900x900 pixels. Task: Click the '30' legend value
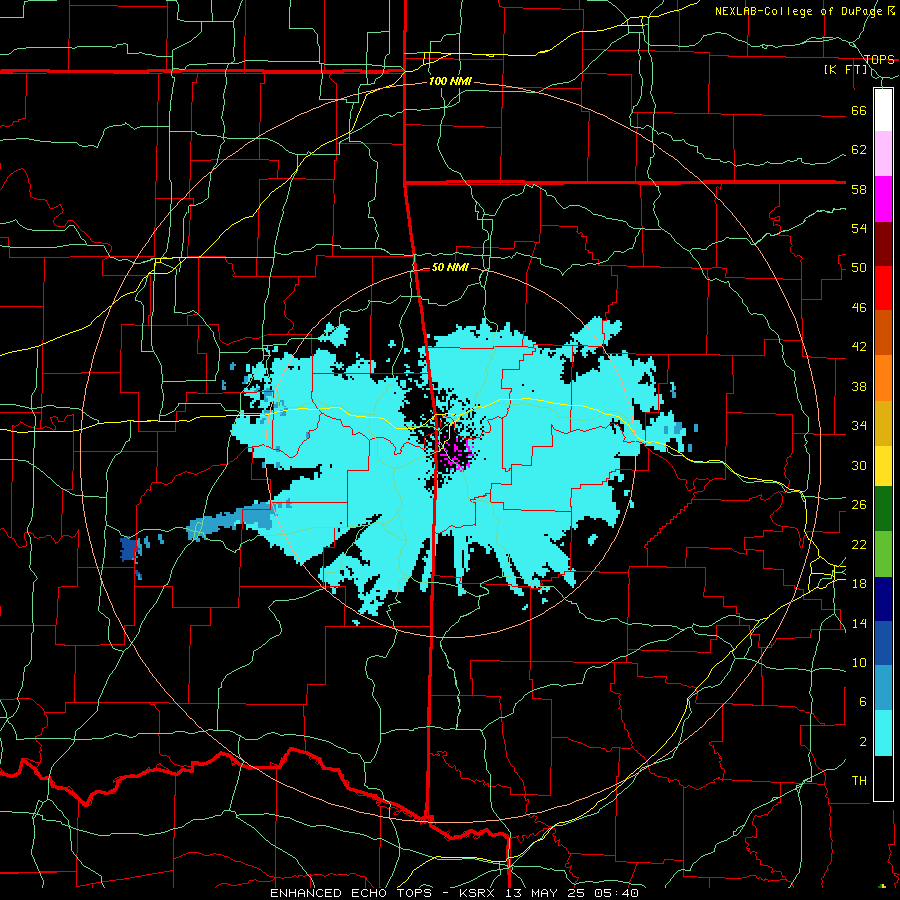859,465
